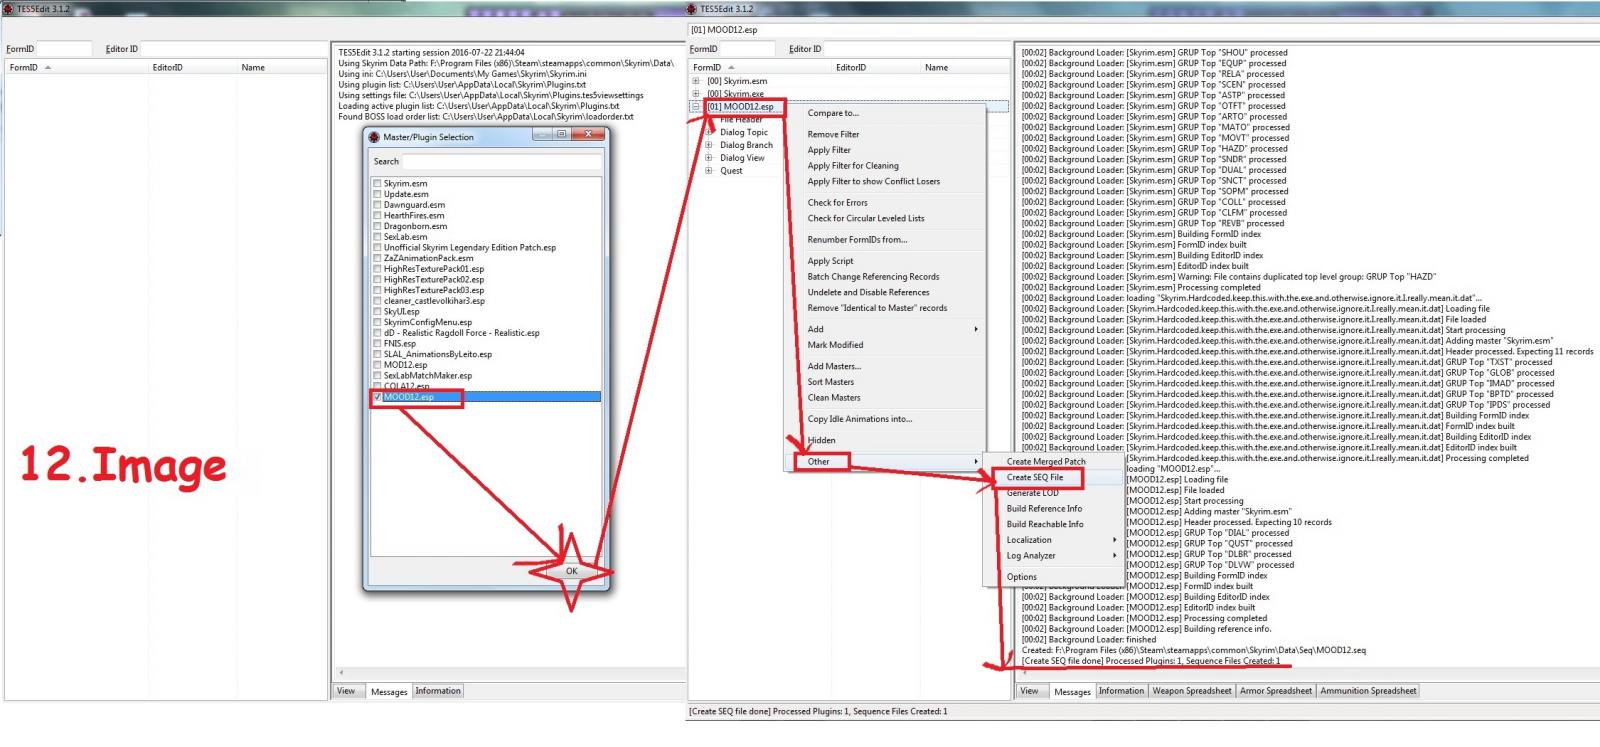Choose Create SEQ File
Viewport: 1600px width, 747px height.
[x=1035, y=478]
